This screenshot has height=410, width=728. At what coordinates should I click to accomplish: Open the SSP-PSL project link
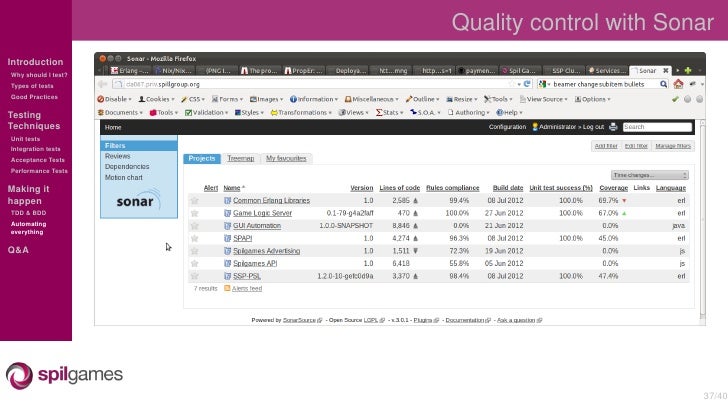point(247,276)
